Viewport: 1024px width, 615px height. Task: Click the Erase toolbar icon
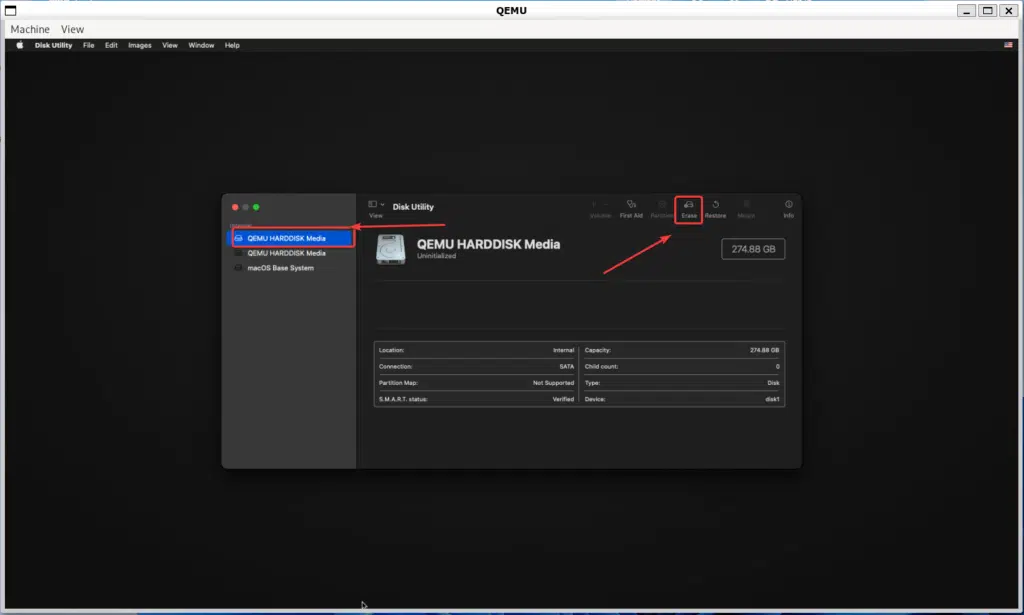point(688,205)
